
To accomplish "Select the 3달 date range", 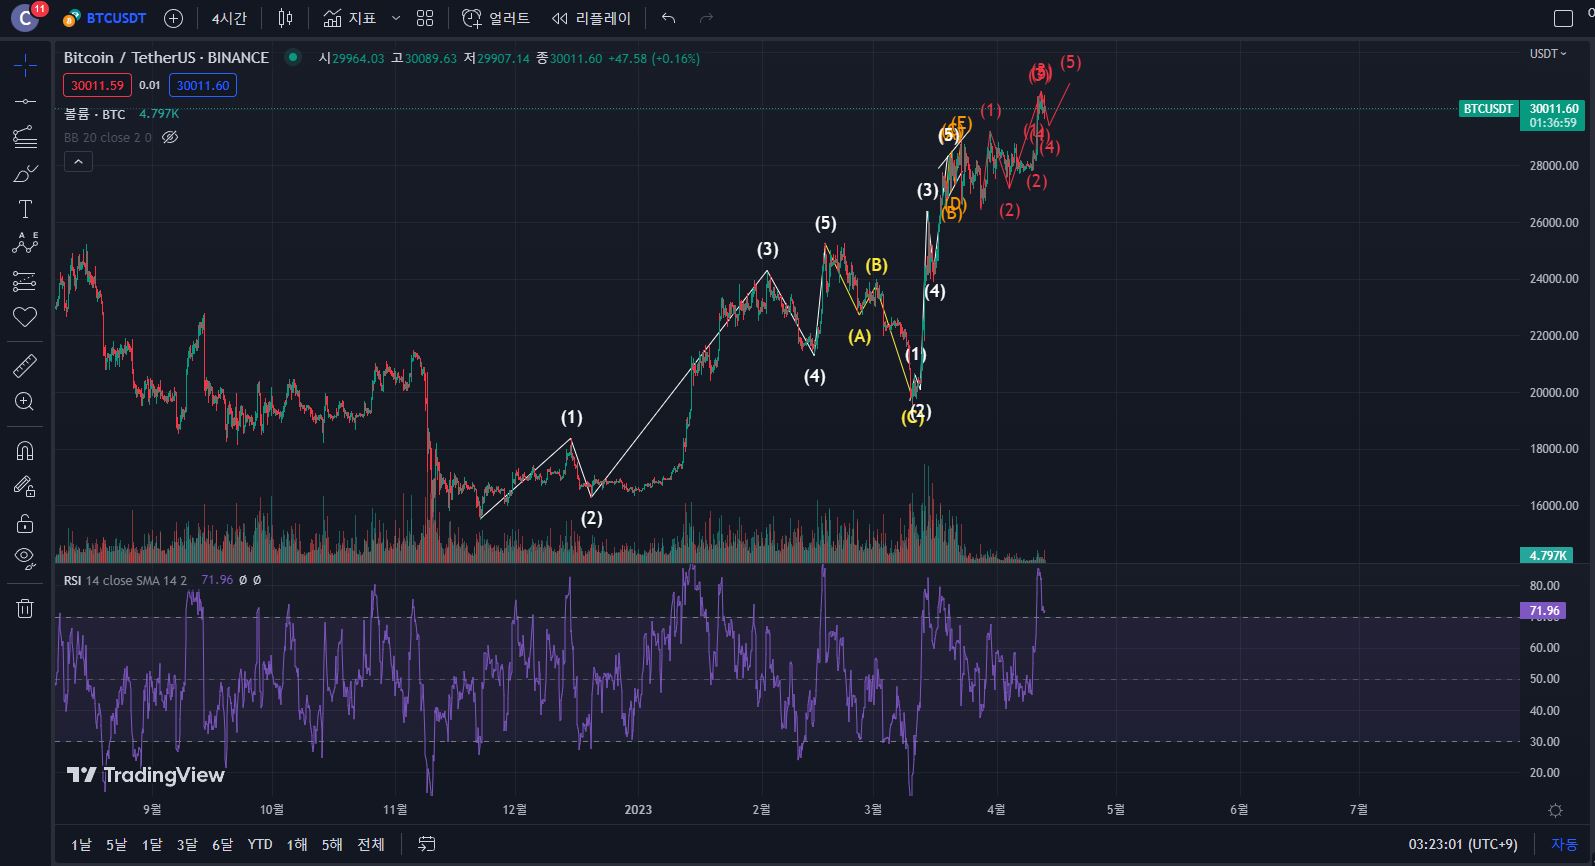I will coord(187,845).
